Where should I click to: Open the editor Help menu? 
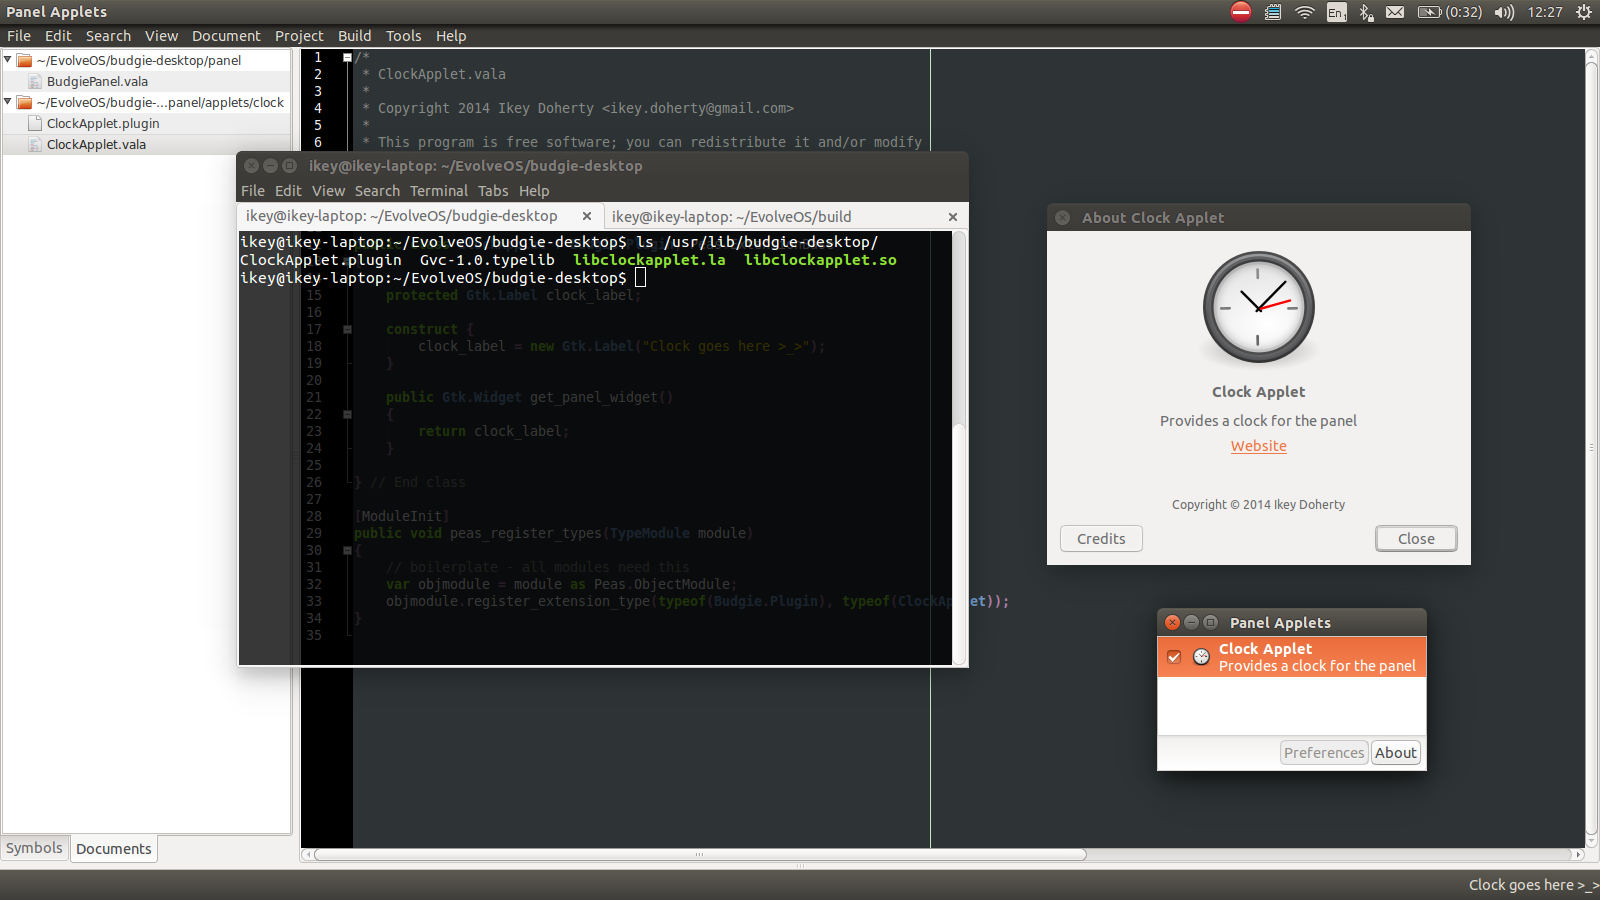(x=451, y=36)
